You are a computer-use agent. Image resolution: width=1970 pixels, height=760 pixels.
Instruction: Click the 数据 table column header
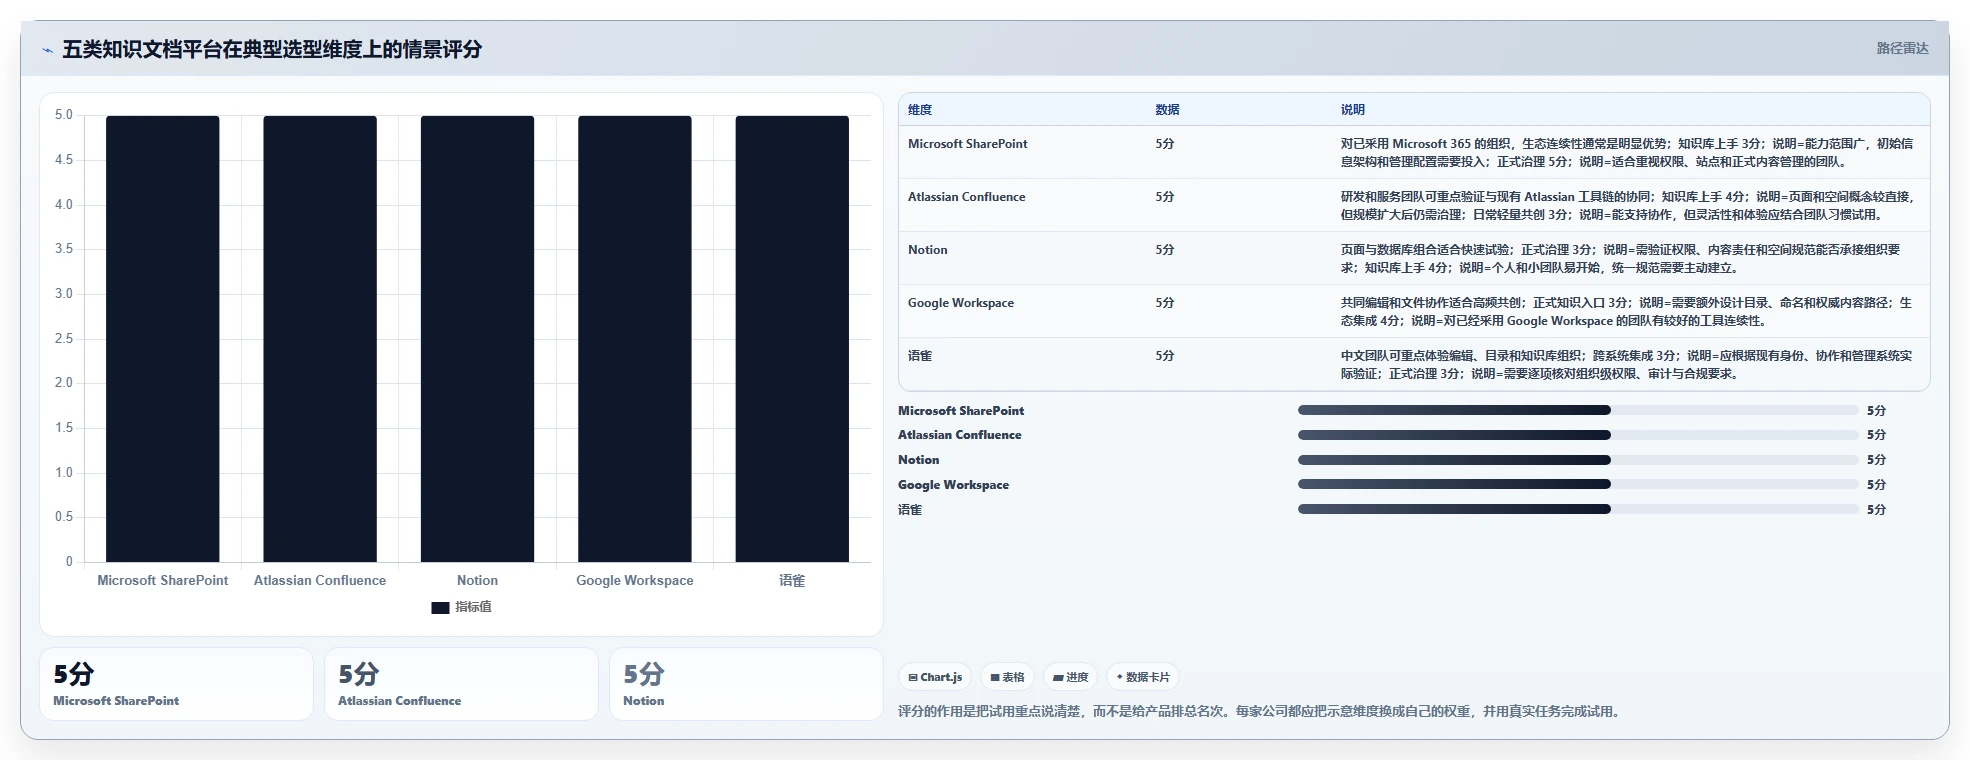(1167, 110)
